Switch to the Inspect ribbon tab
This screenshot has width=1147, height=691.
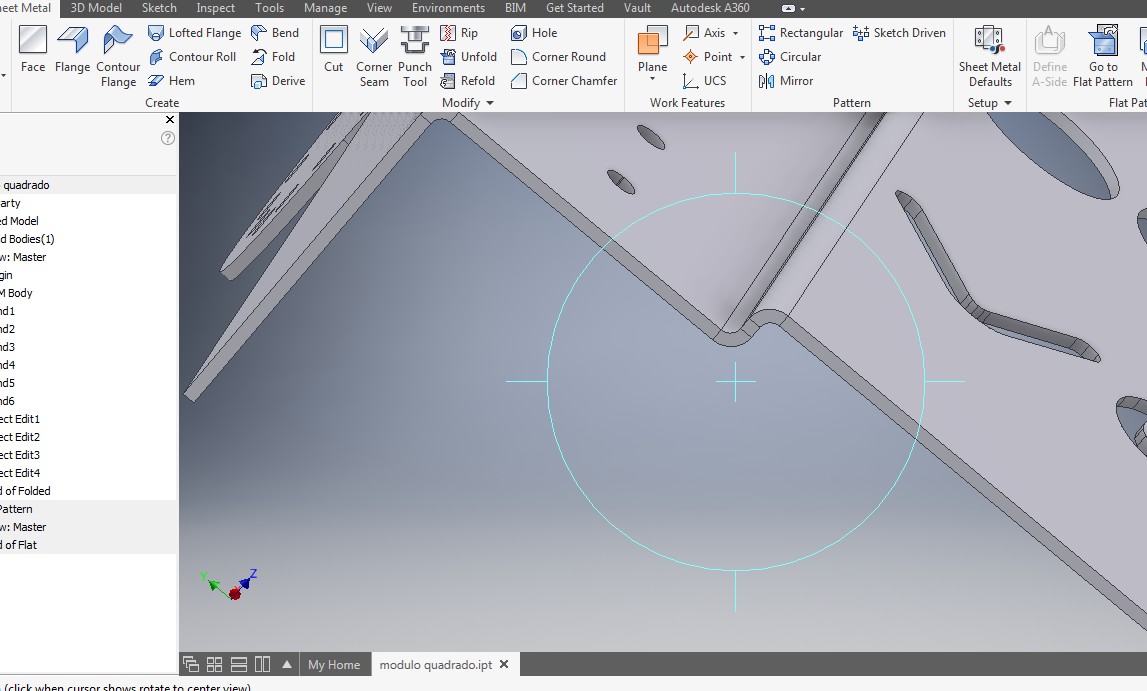click(x=215, y=8)
